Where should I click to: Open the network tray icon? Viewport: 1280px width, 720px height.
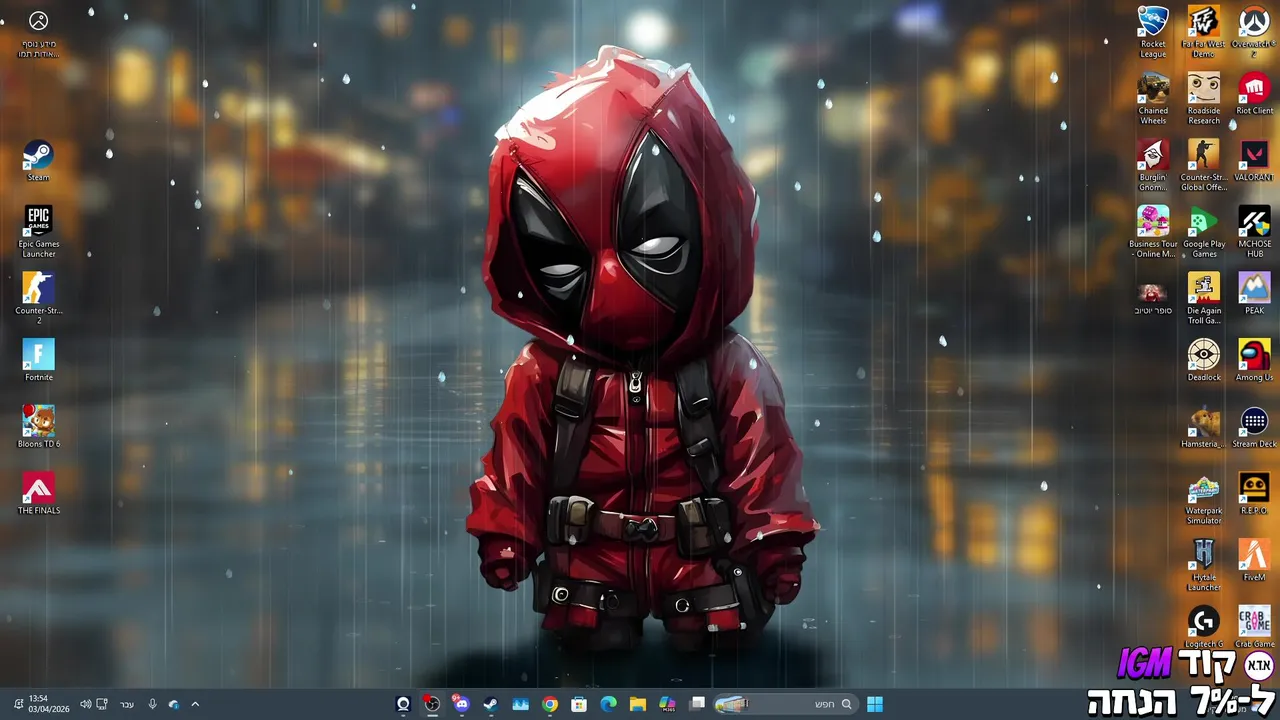pos(102,704)
